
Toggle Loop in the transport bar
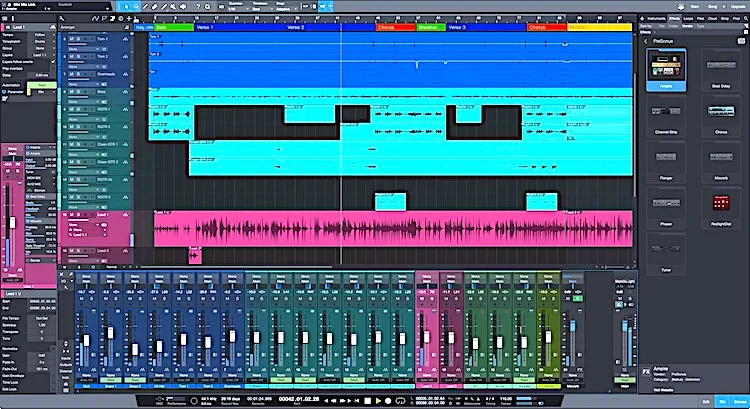(x=400, y=400)
